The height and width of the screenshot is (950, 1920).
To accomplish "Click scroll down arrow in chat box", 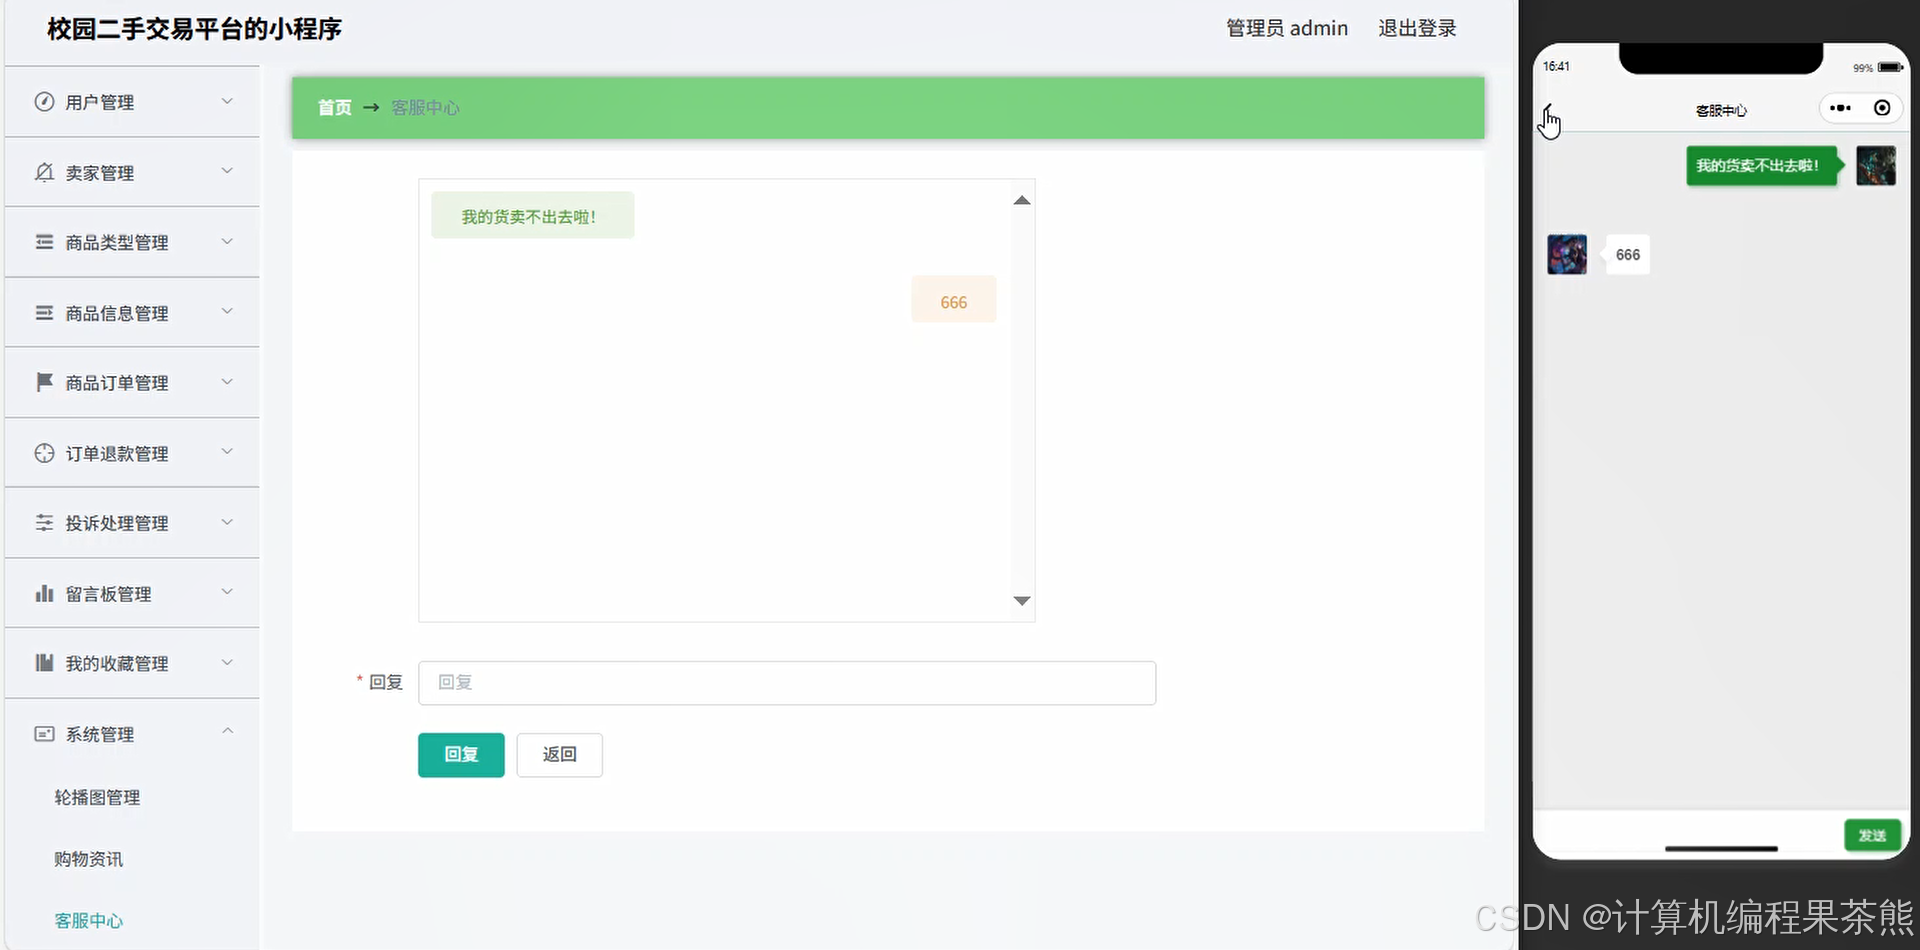I will (x=1021, y=601).
